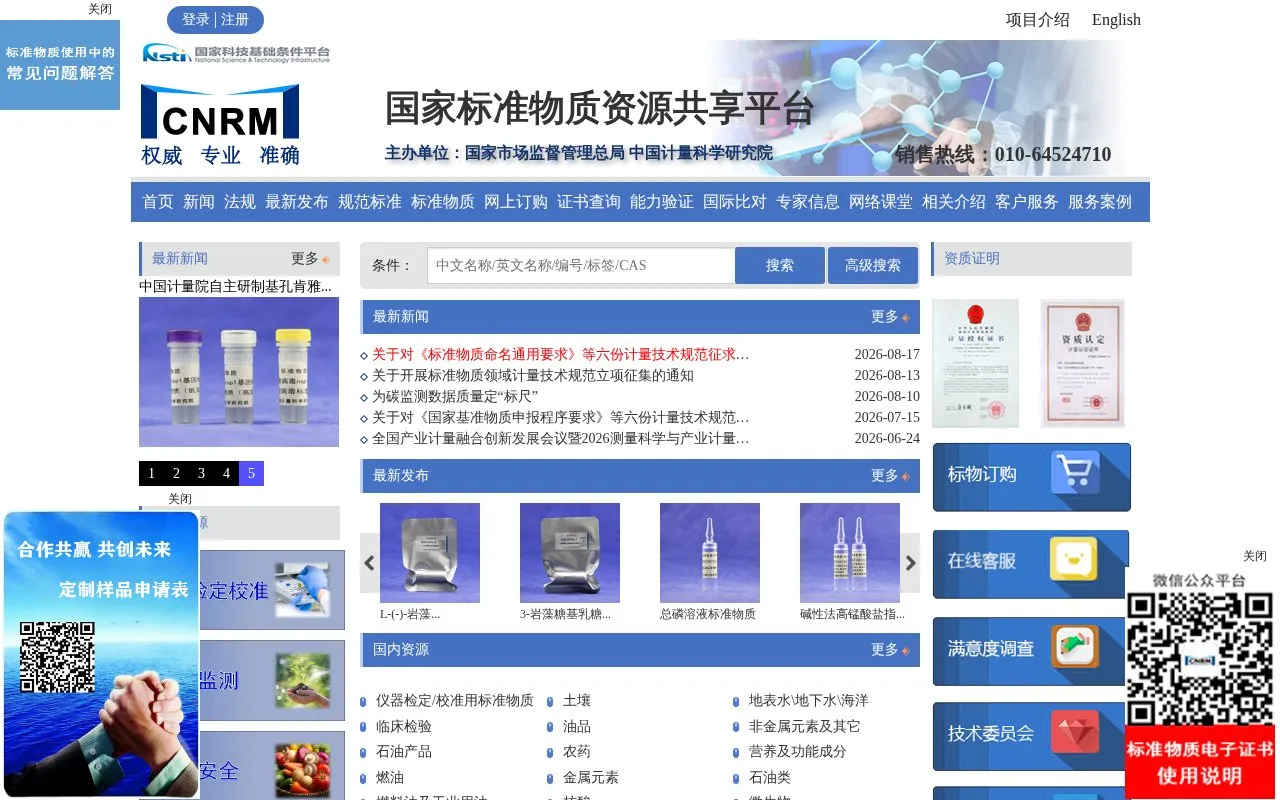
Task: Switch language to English
Action: coord(1116,20)
